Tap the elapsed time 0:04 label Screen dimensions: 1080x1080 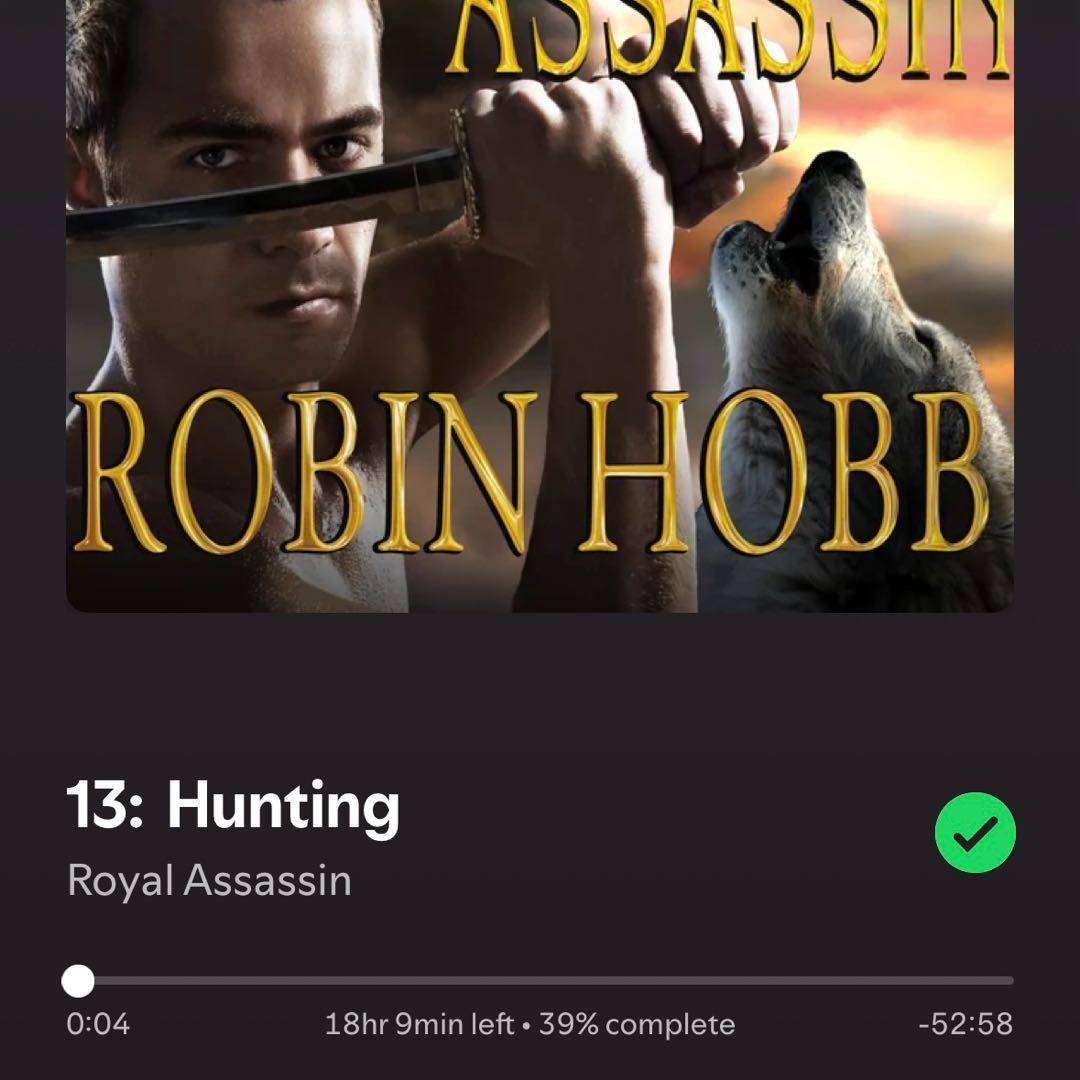click(x=98, y=1024)
